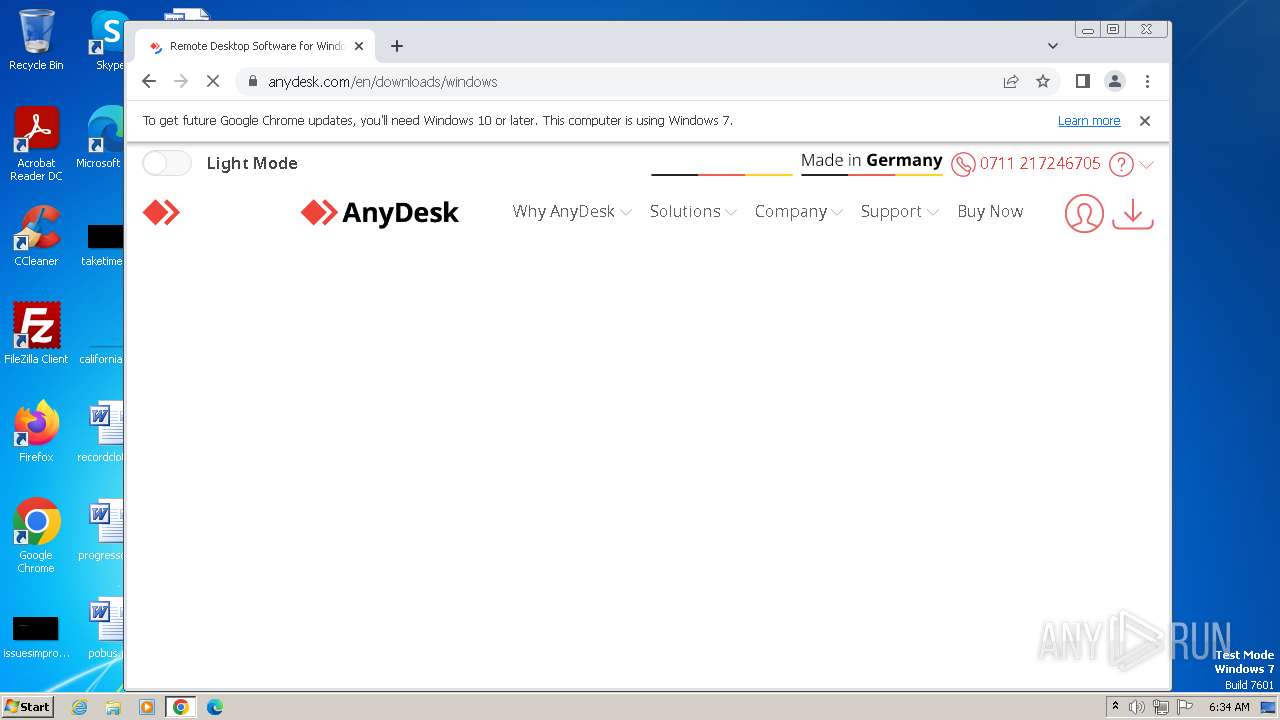Open Recycle Bin on desktop
This screenshot has width=1280, height=720.
point(36,40)
